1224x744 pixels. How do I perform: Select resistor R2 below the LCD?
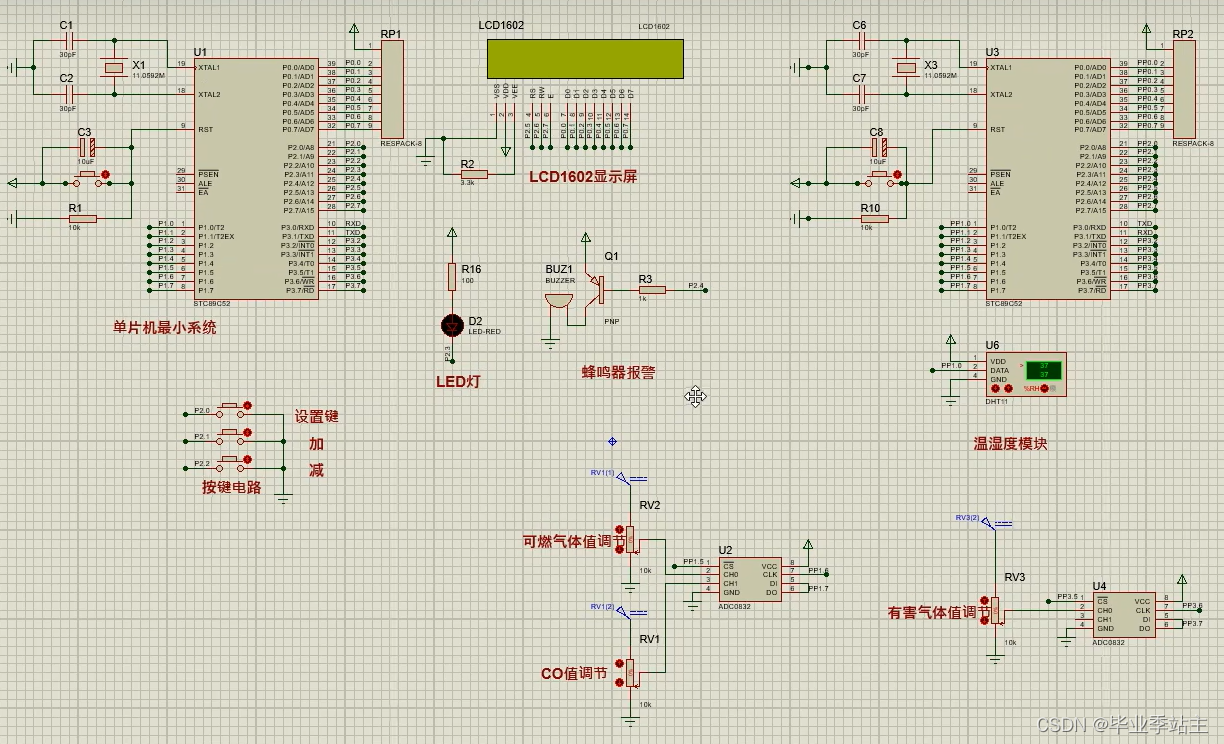coord(473,174)
